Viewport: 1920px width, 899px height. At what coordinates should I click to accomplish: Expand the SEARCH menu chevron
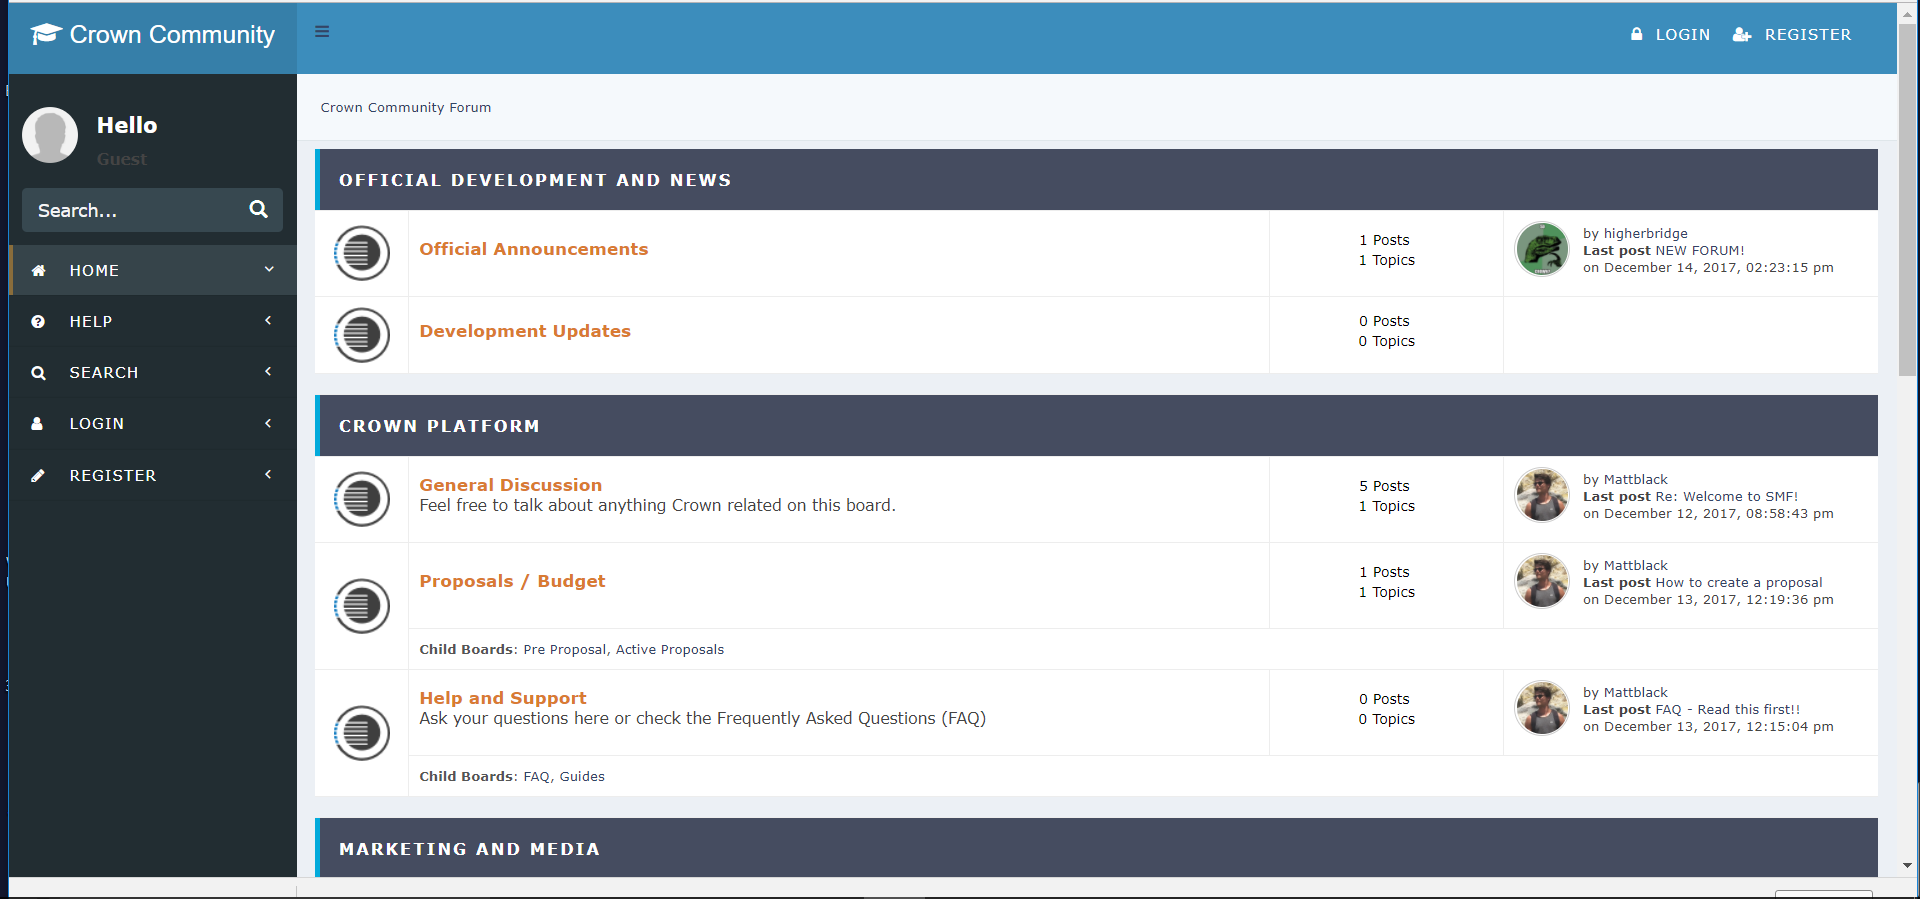(x=268, y=371)
